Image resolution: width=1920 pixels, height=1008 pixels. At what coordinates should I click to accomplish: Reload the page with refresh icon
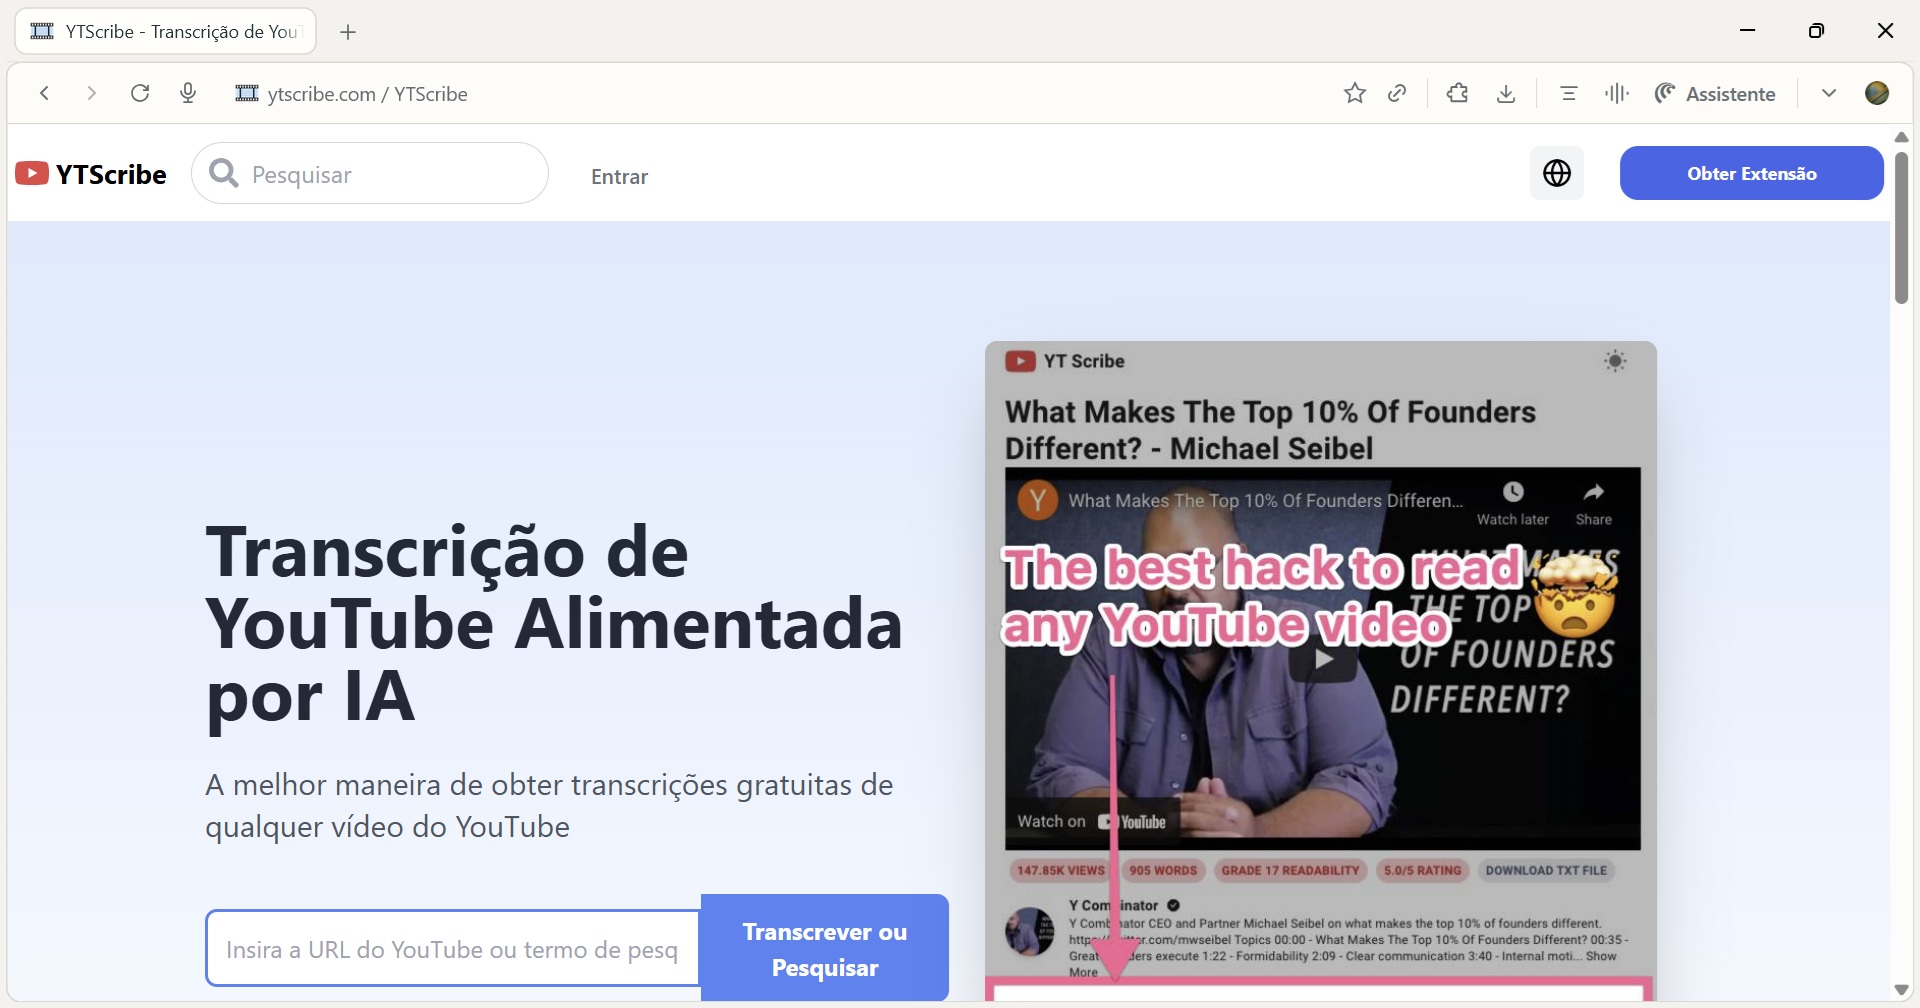(140, 93)
